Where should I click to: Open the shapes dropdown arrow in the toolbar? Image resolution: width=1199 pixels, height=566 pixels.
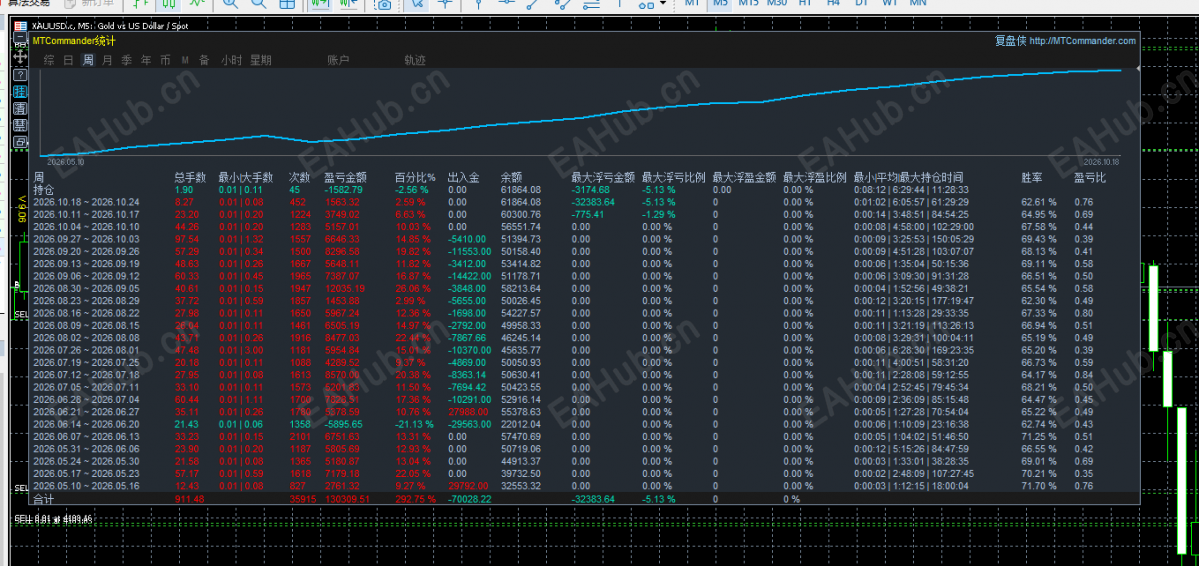663,3
